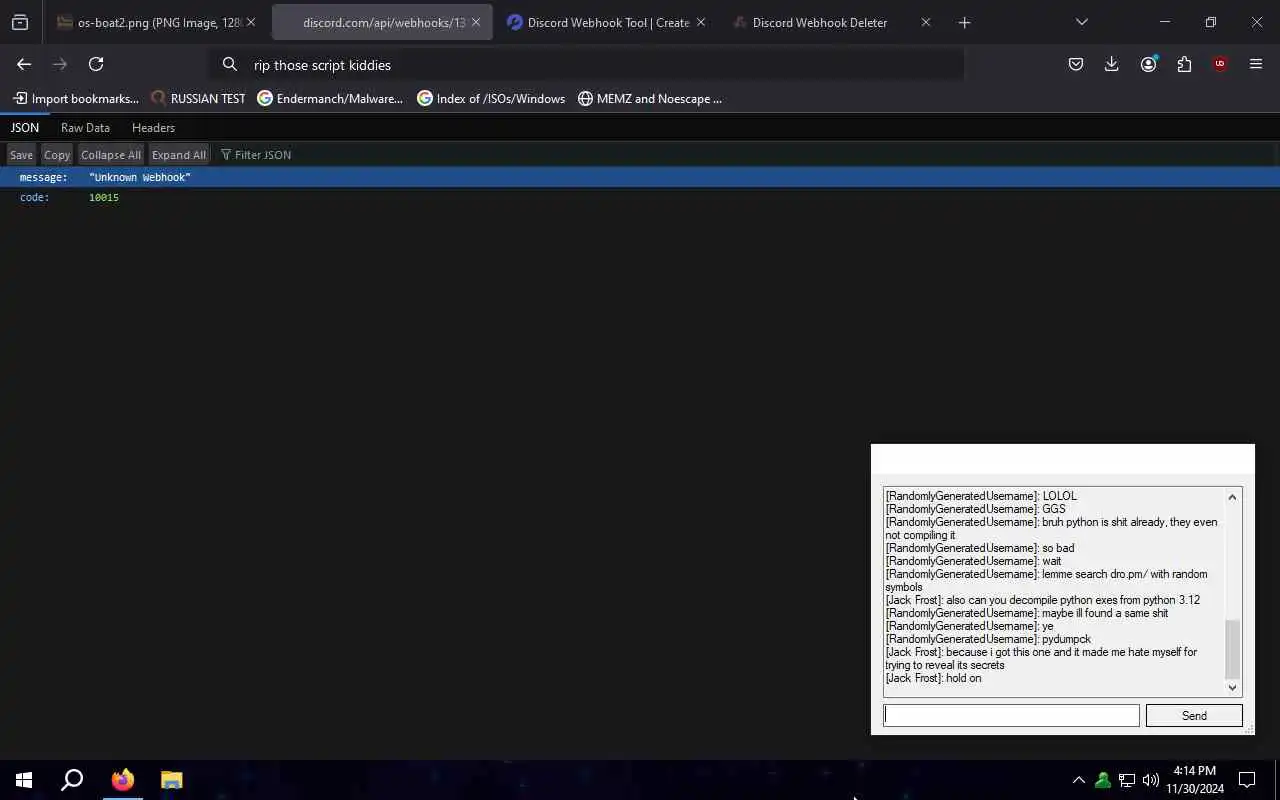Reload the current page
1280x800 pixels.
(x=96, y=64)
